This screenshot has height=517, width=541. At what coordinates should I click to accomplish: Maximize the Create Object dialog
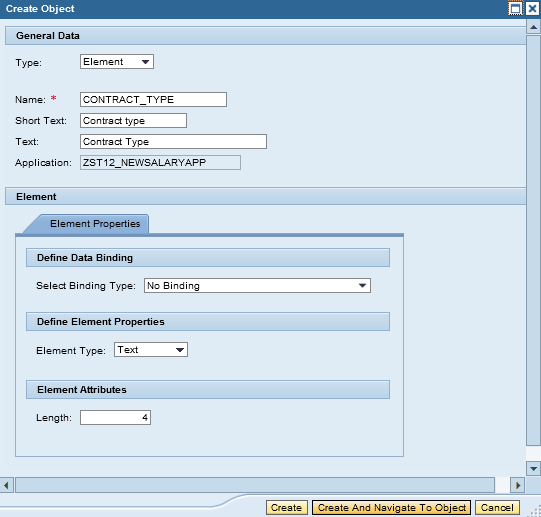(x=515, y=9)
